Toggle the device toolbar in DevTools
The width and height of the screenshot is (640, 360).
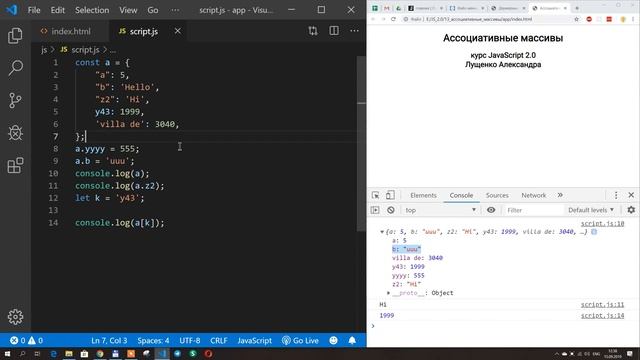(x=390, y=195)
